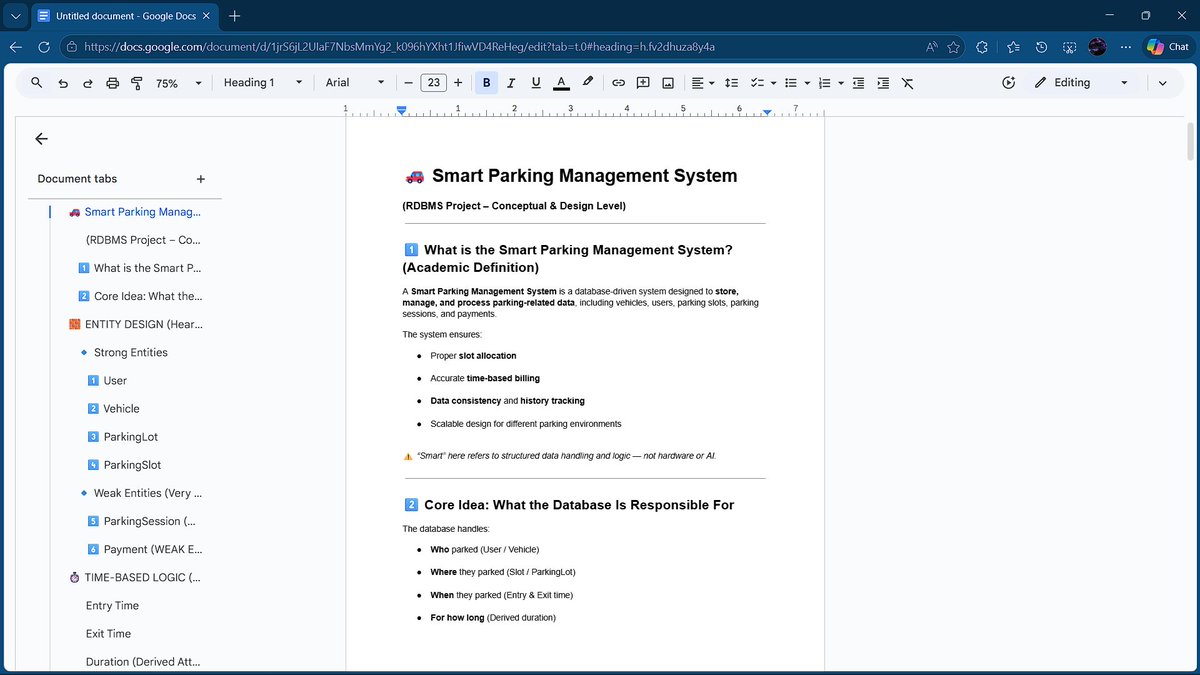This screenshot has height=675, width=1200.
Task: Switch to Untitled document browser tab
Action: coord(123,16)
